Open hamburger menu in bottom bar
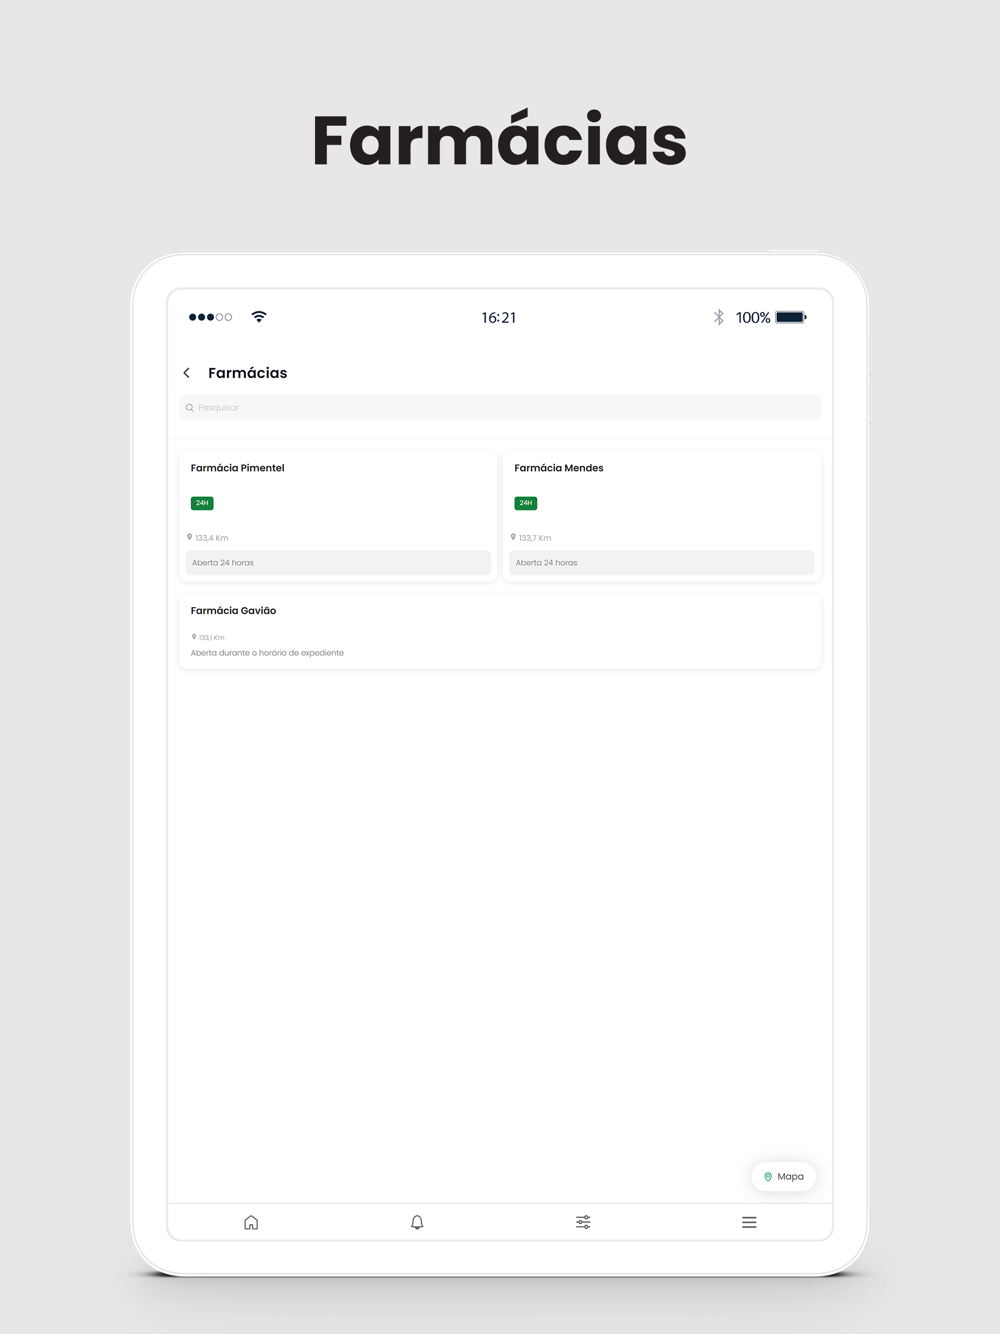Viewport: 1000px width, 1334px height. [749, 1222]
